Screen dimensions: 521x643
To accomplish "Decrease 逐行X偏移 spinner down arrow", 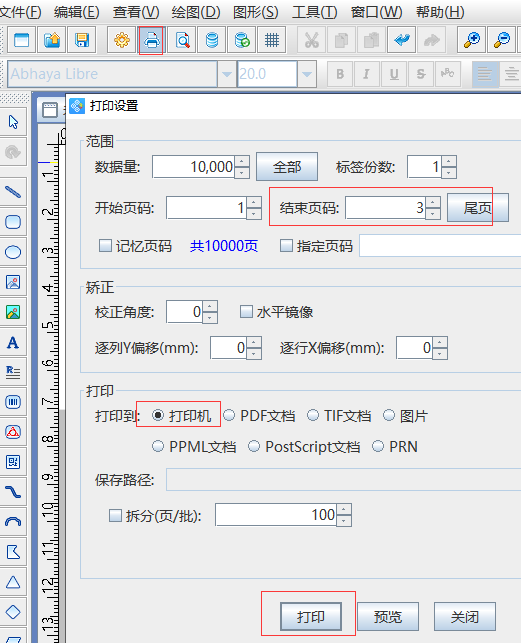I will pos(440,353).
